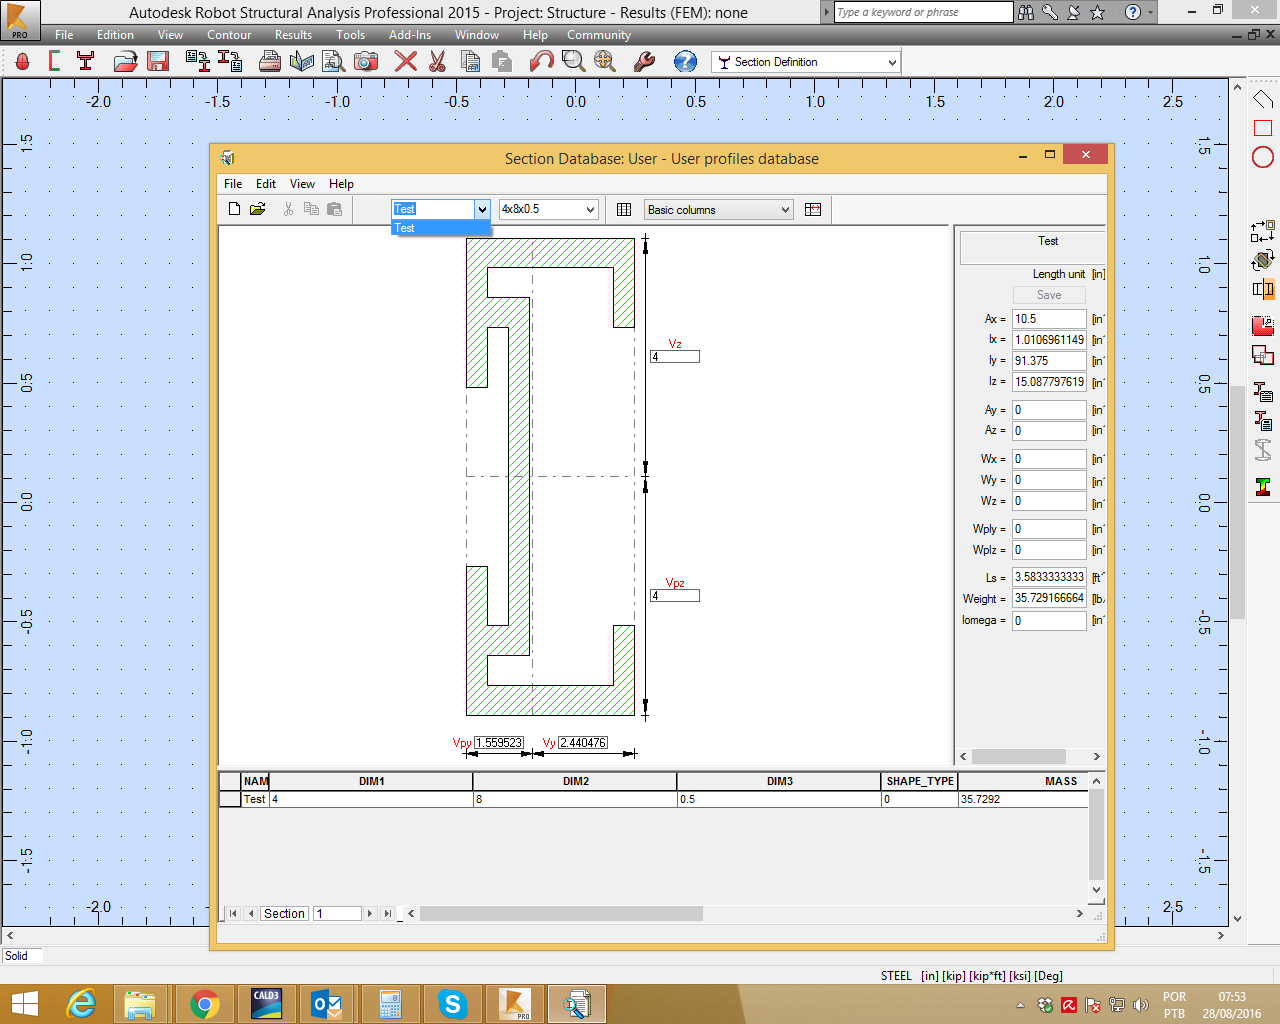Open the Section Definition layout dropdown
The width and height of the screenshot is (1280, 1024).
pos(890,61)
